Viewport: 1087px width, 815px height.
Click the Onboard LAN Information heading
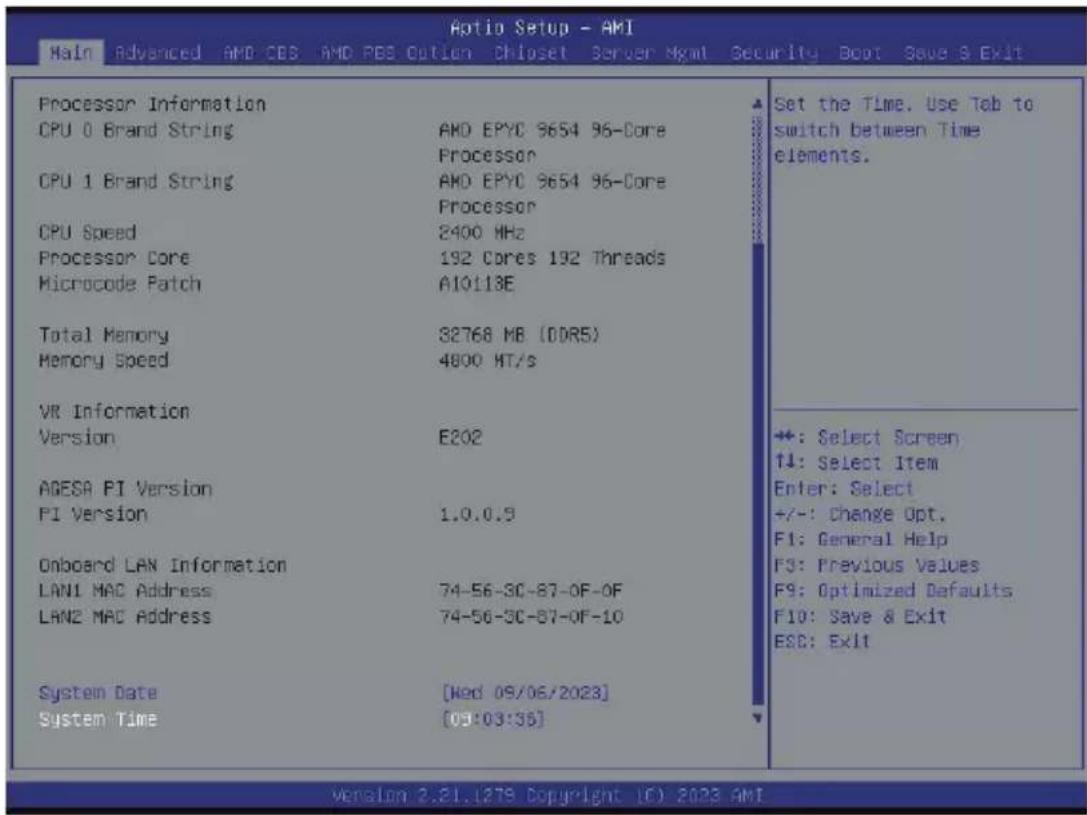163,566
